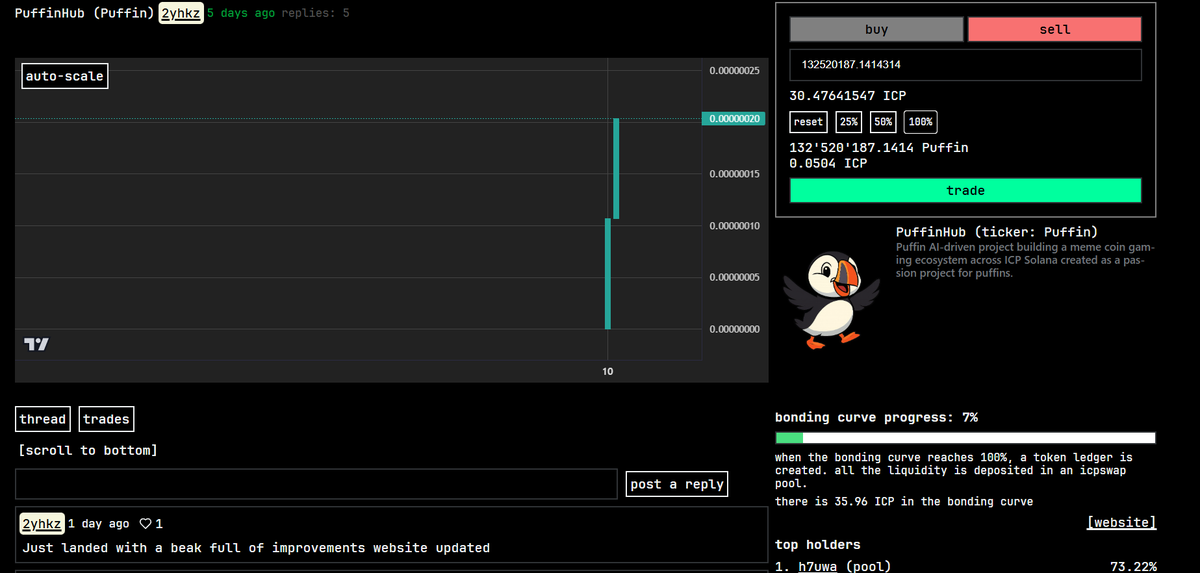The width and height of the screenshot is (1200, 573).
Task: Click the top holders heading
Action: point(817,545)
